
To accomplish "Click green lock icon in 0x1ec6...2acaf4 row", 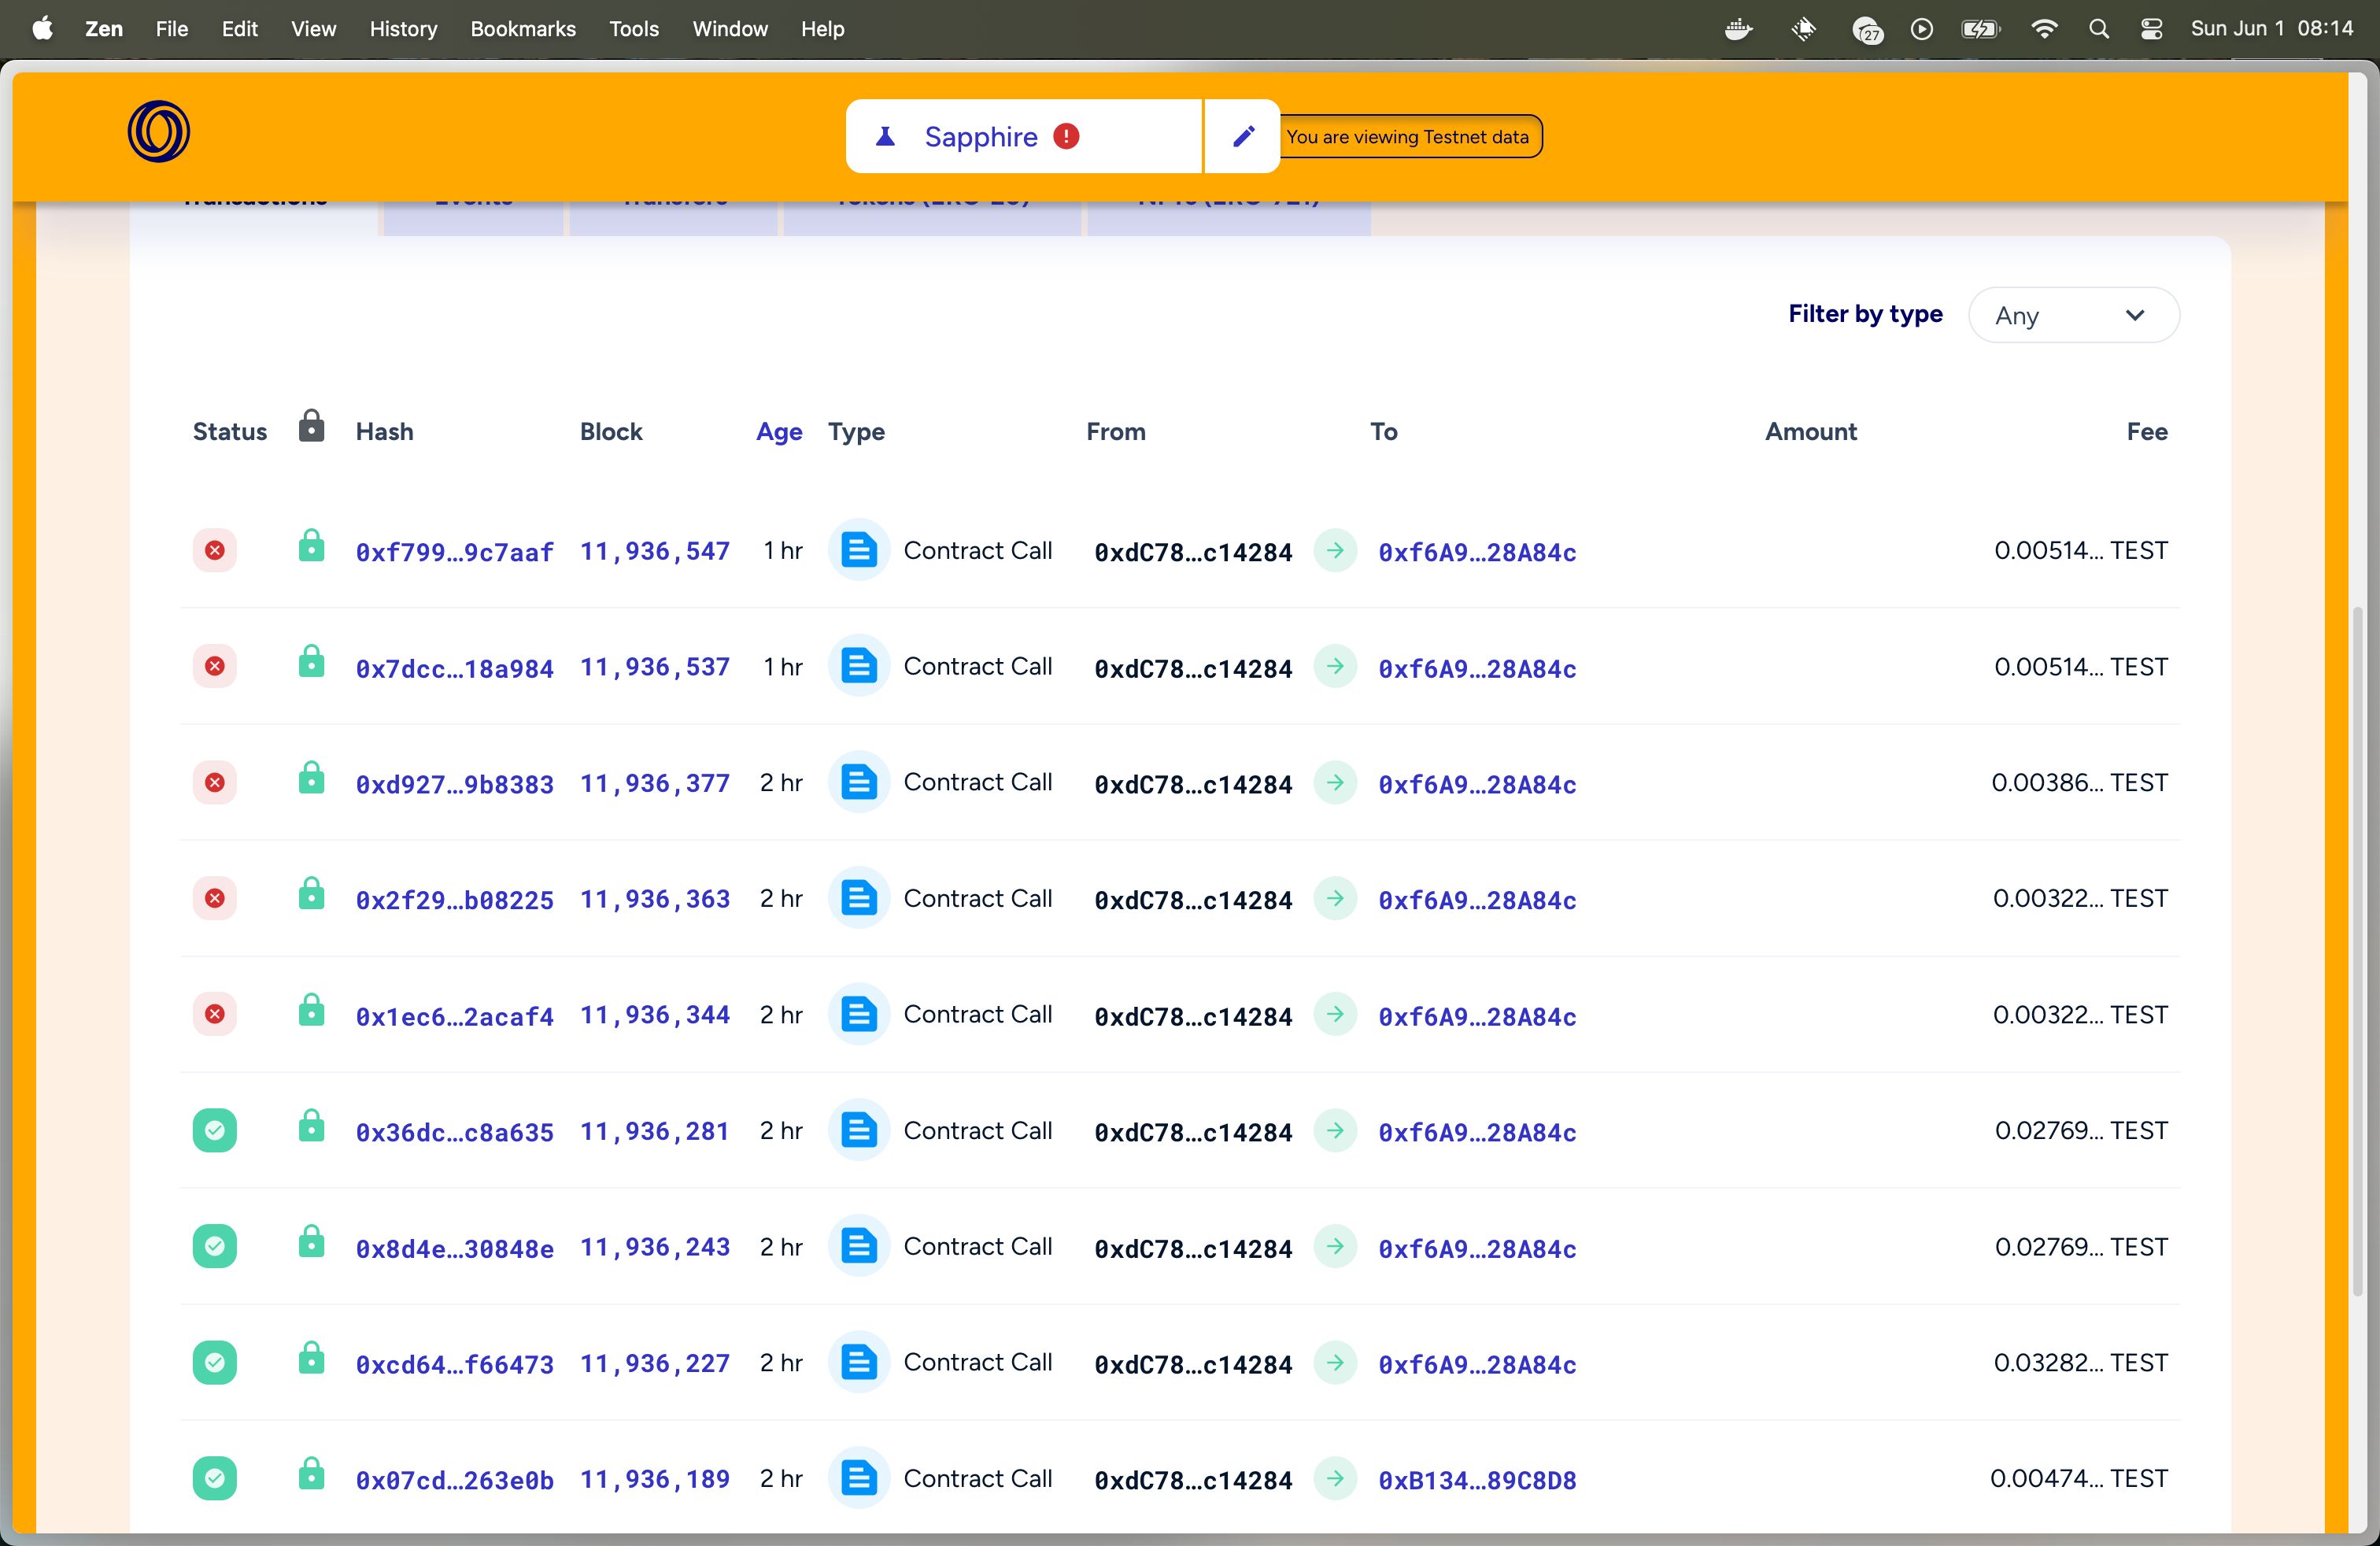I will 311,1009.
